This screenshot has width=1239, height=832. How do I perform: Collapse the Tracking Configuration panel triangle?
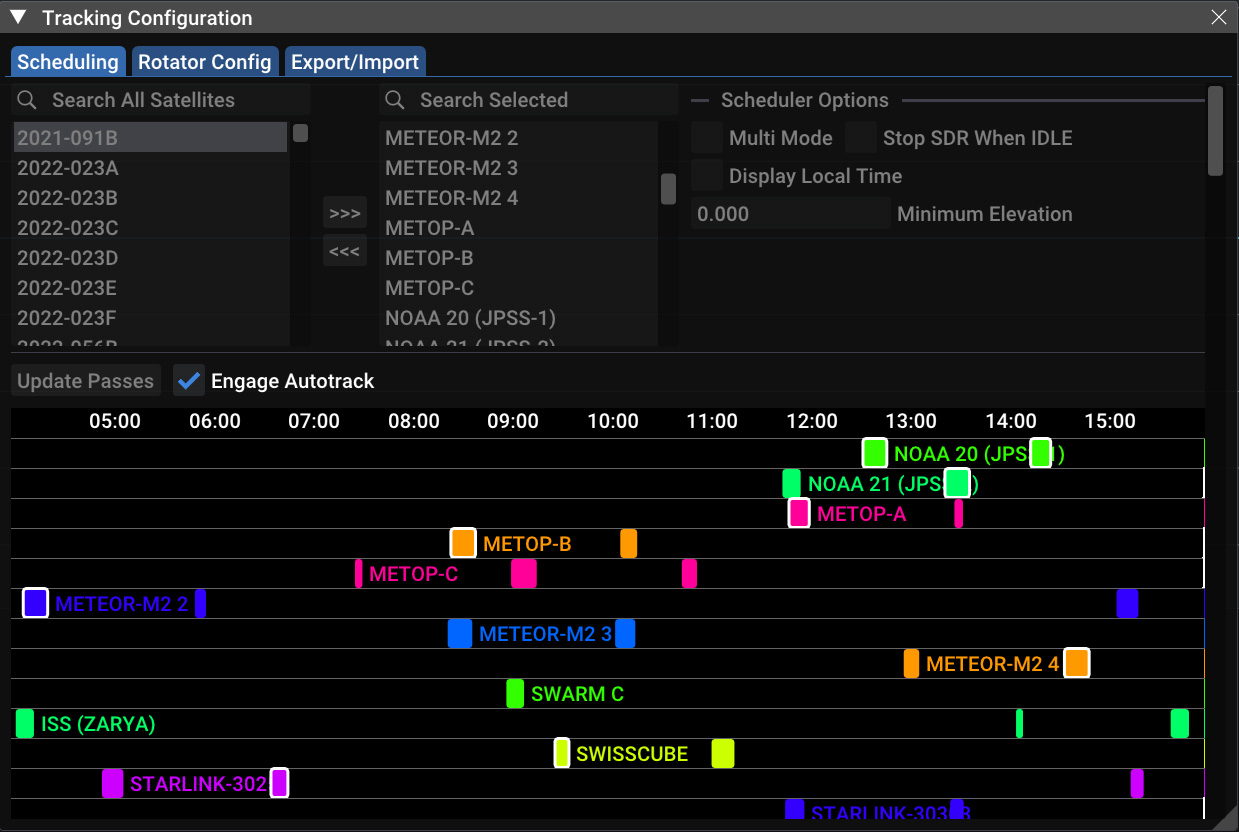18,17
